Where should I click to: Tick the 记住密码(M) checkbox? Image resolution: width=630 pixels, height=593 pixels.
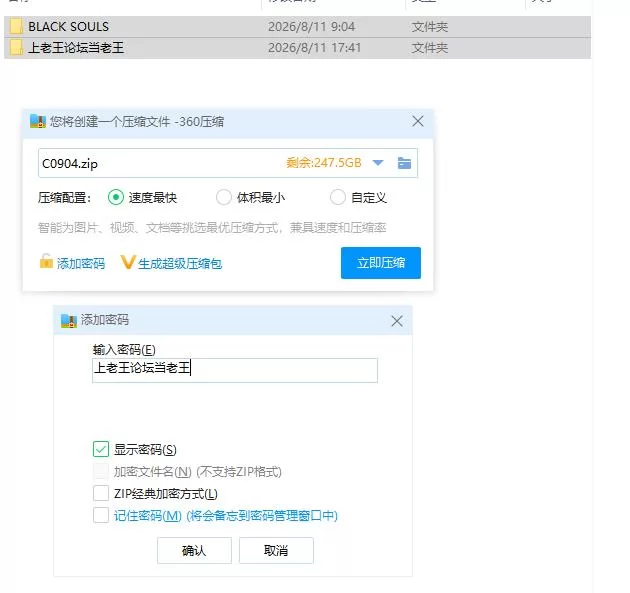tap(101, 515)
